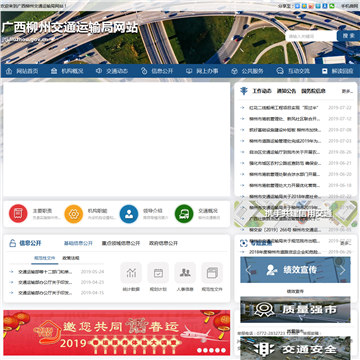Click the green WeChat share icon
Image resolution: width=360 pixels, height=360 pixels.
[x=332, y=6]
